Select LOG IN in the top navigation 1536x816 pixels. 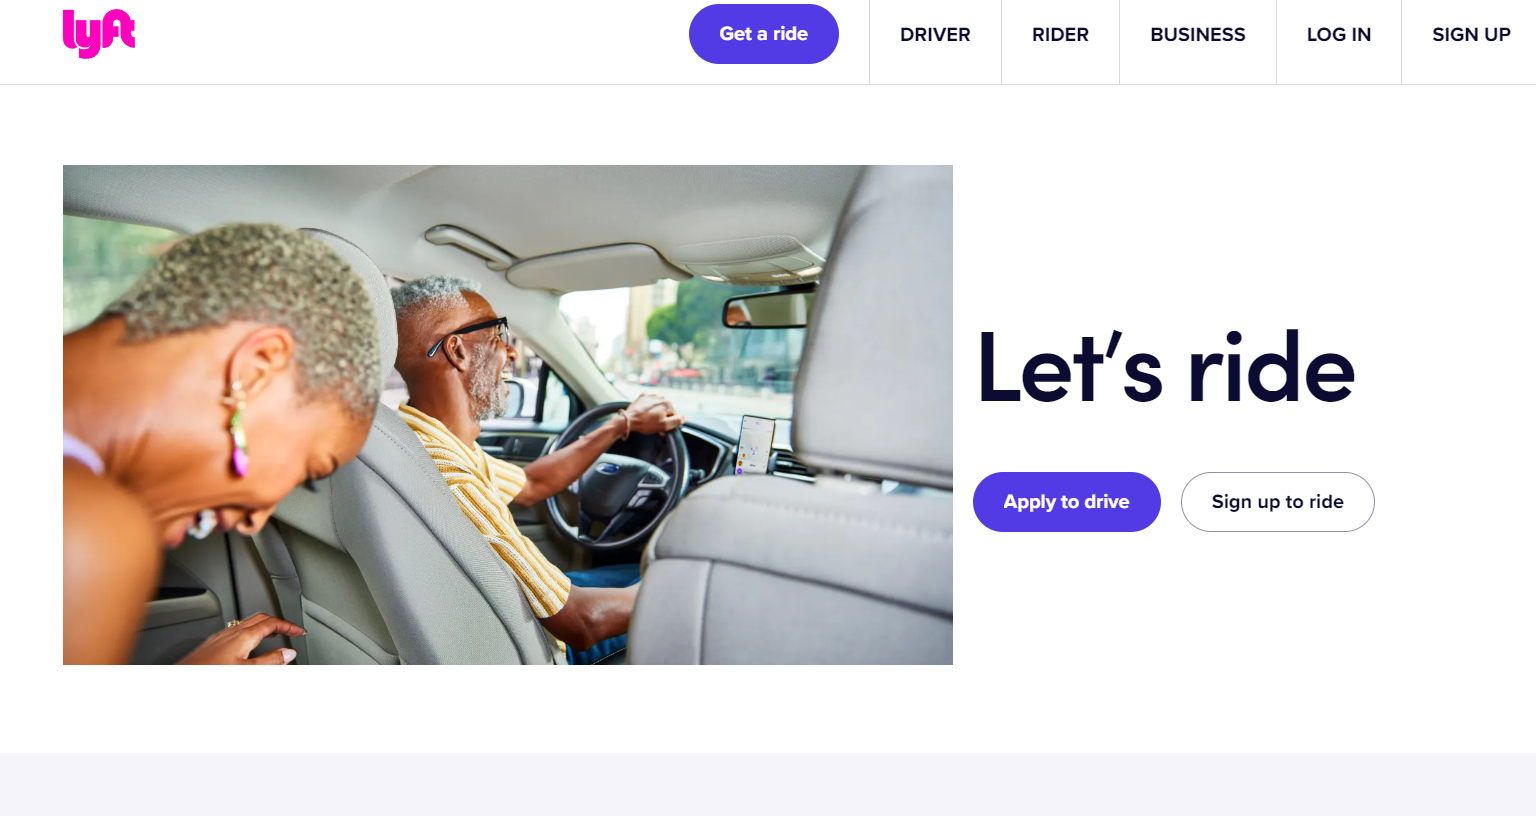pos(1339,34)
